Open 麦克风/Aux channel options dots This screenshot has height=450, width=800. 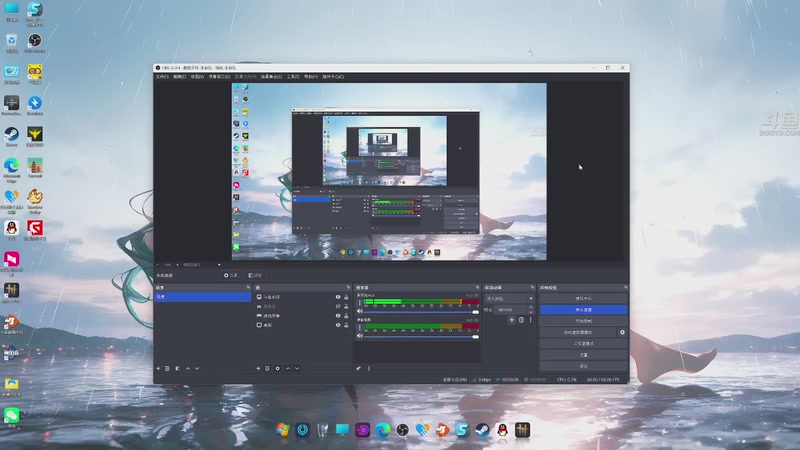tap(360, 303)
